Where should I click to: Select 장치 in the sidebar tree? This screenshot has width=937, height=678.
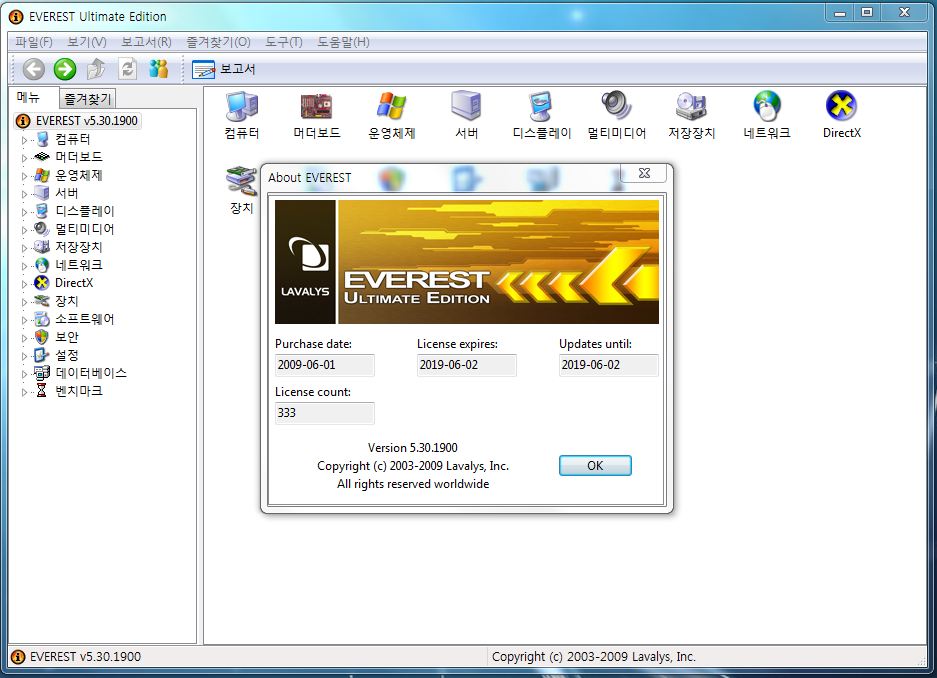(x=66, y=301)
